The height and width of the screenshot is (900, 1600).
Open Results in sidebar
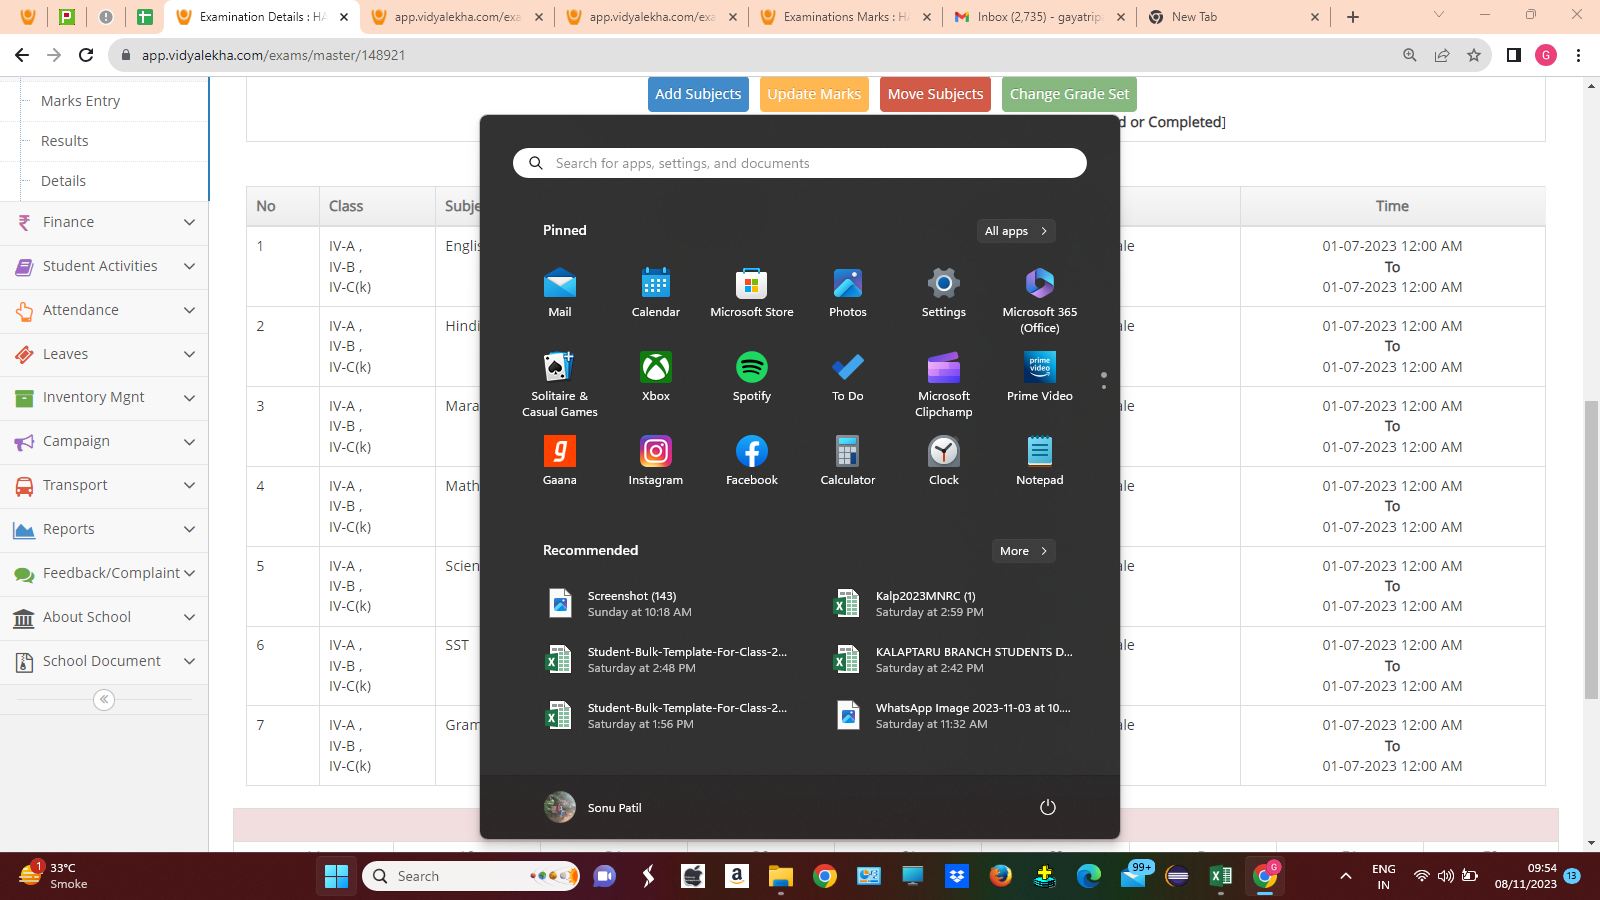click(64, 141)
